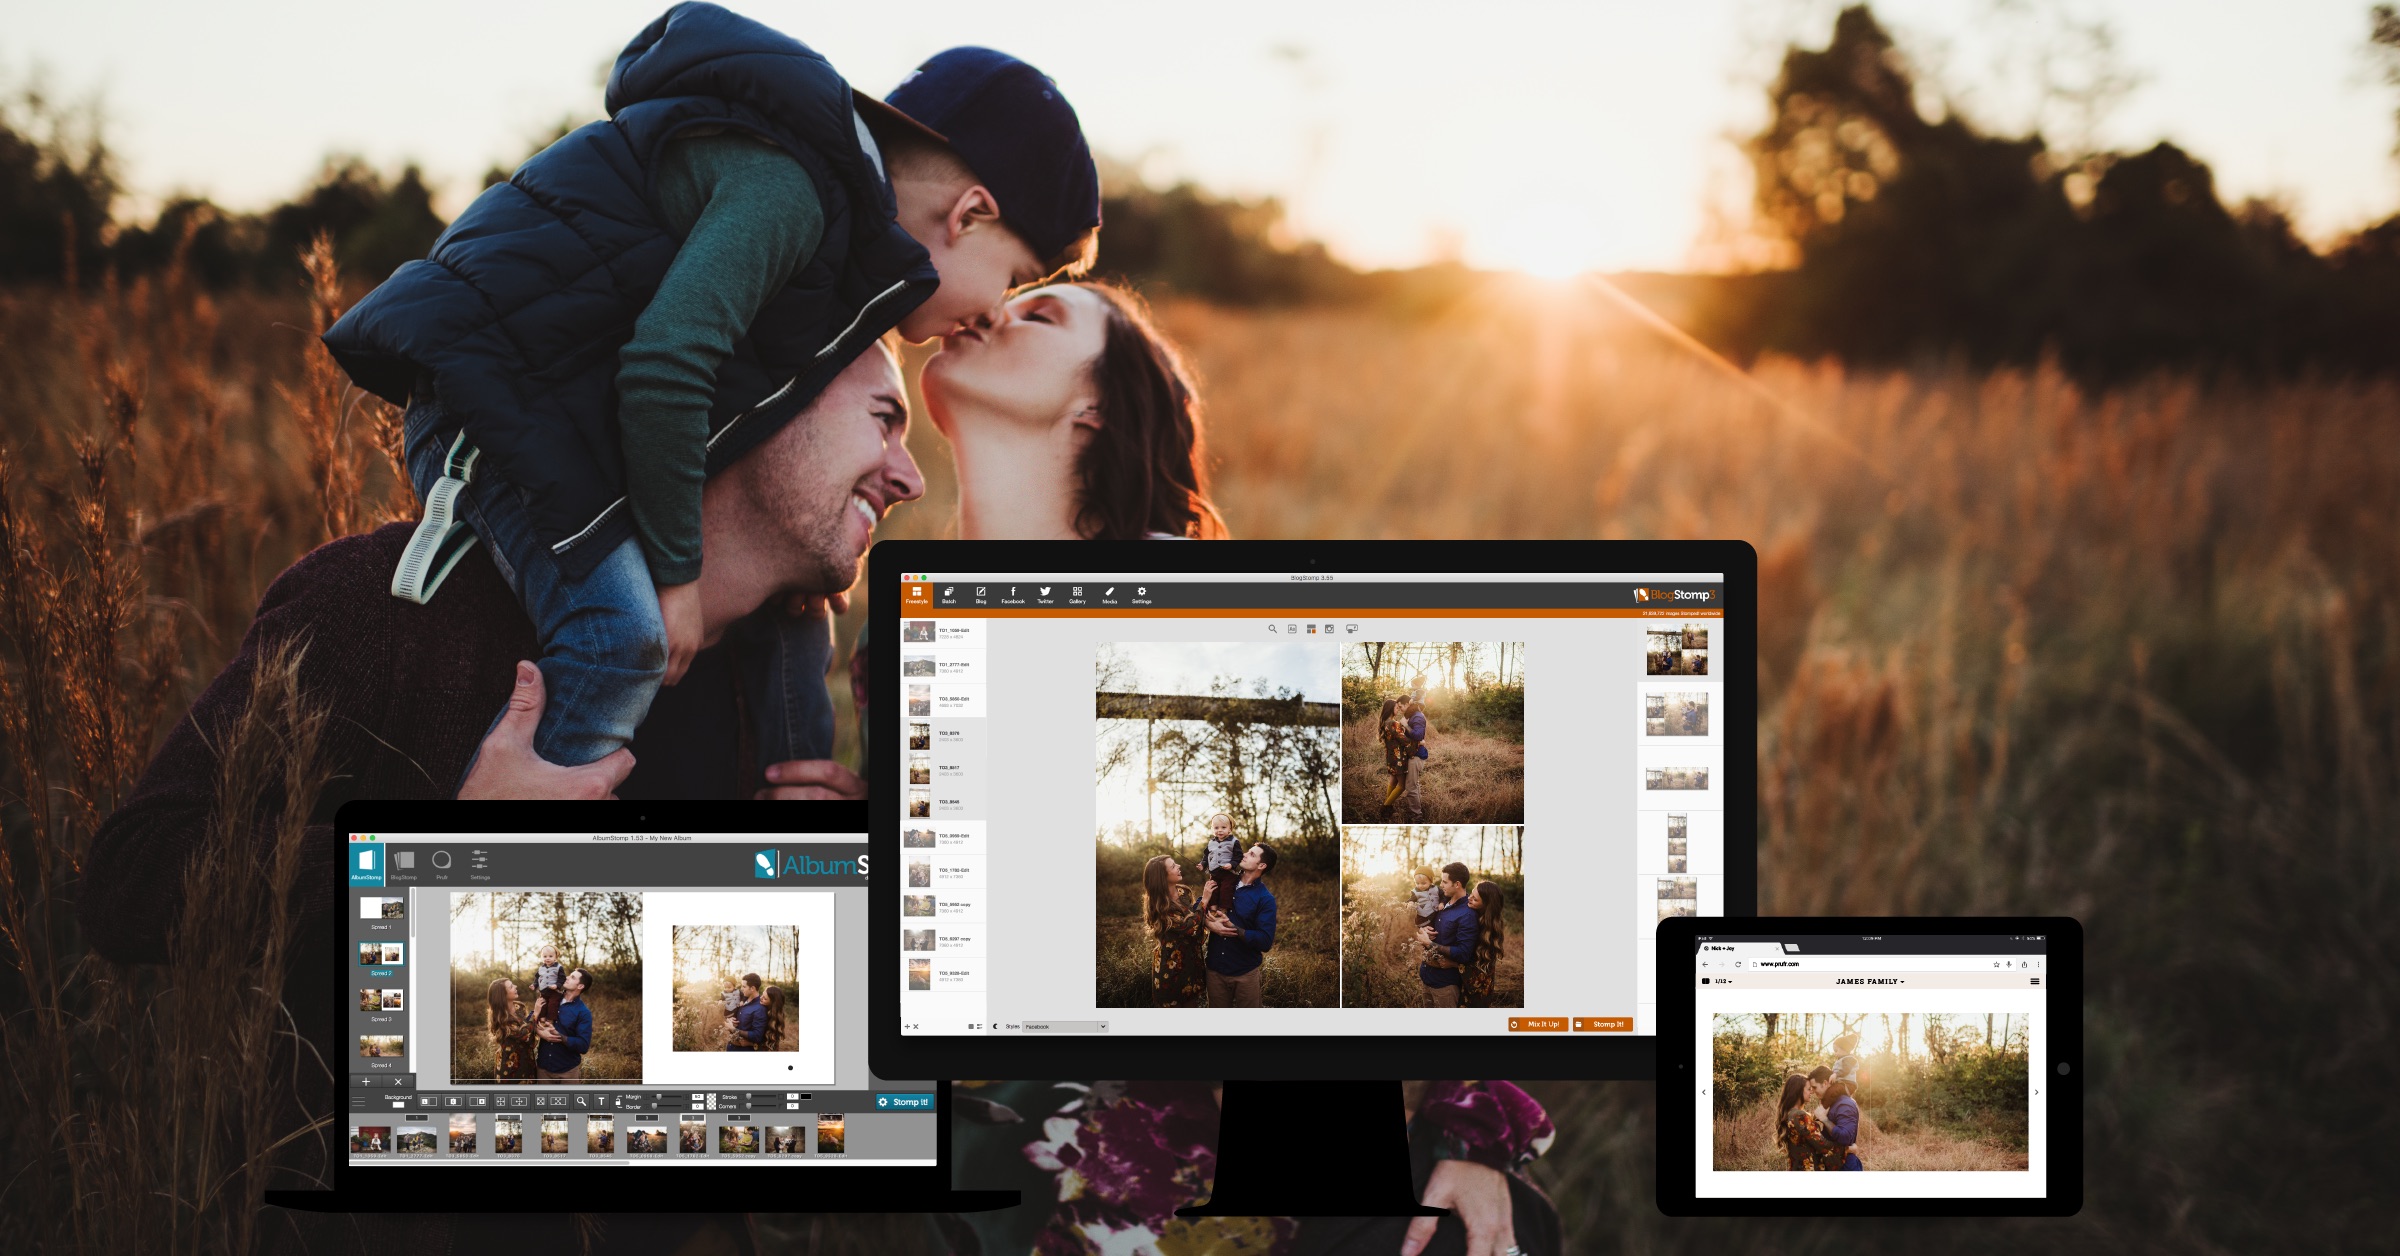
Task: Switch BlogStomp image list to thumbnail view
Action: click(x=971, y=1027)
